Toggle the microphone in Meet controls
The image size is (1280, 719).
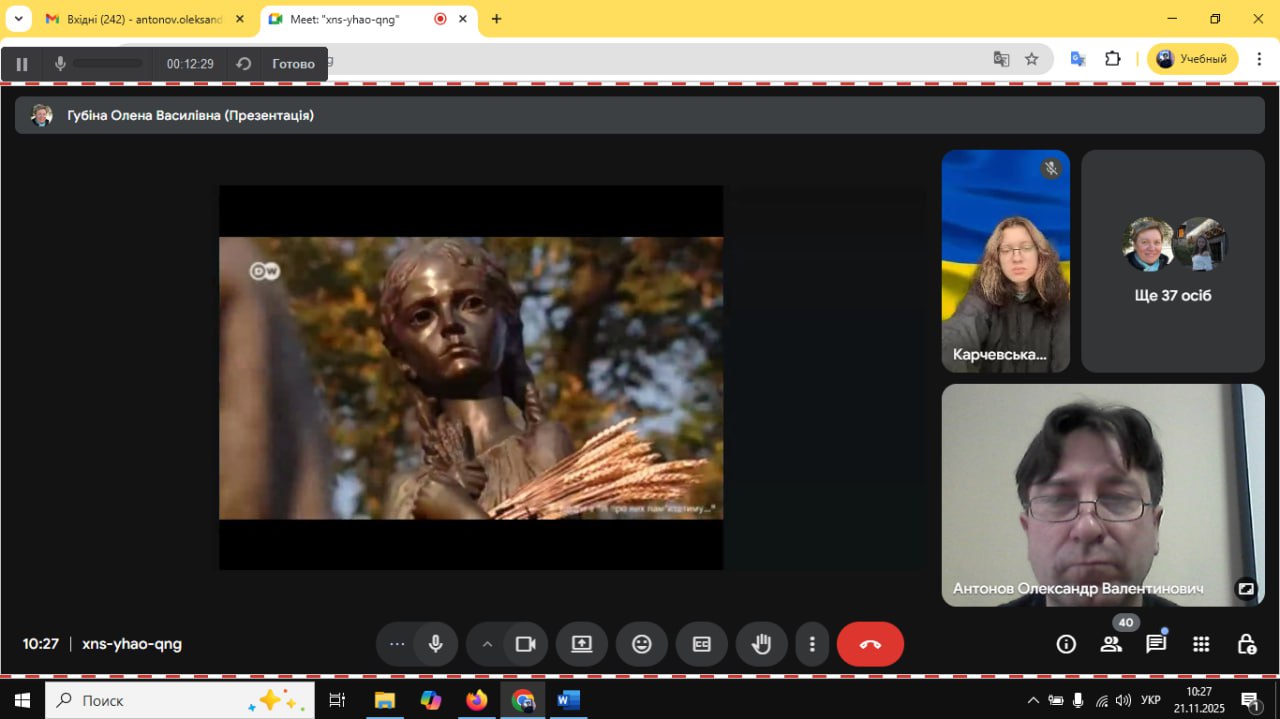pyautogui.click(x=436, y=644)
